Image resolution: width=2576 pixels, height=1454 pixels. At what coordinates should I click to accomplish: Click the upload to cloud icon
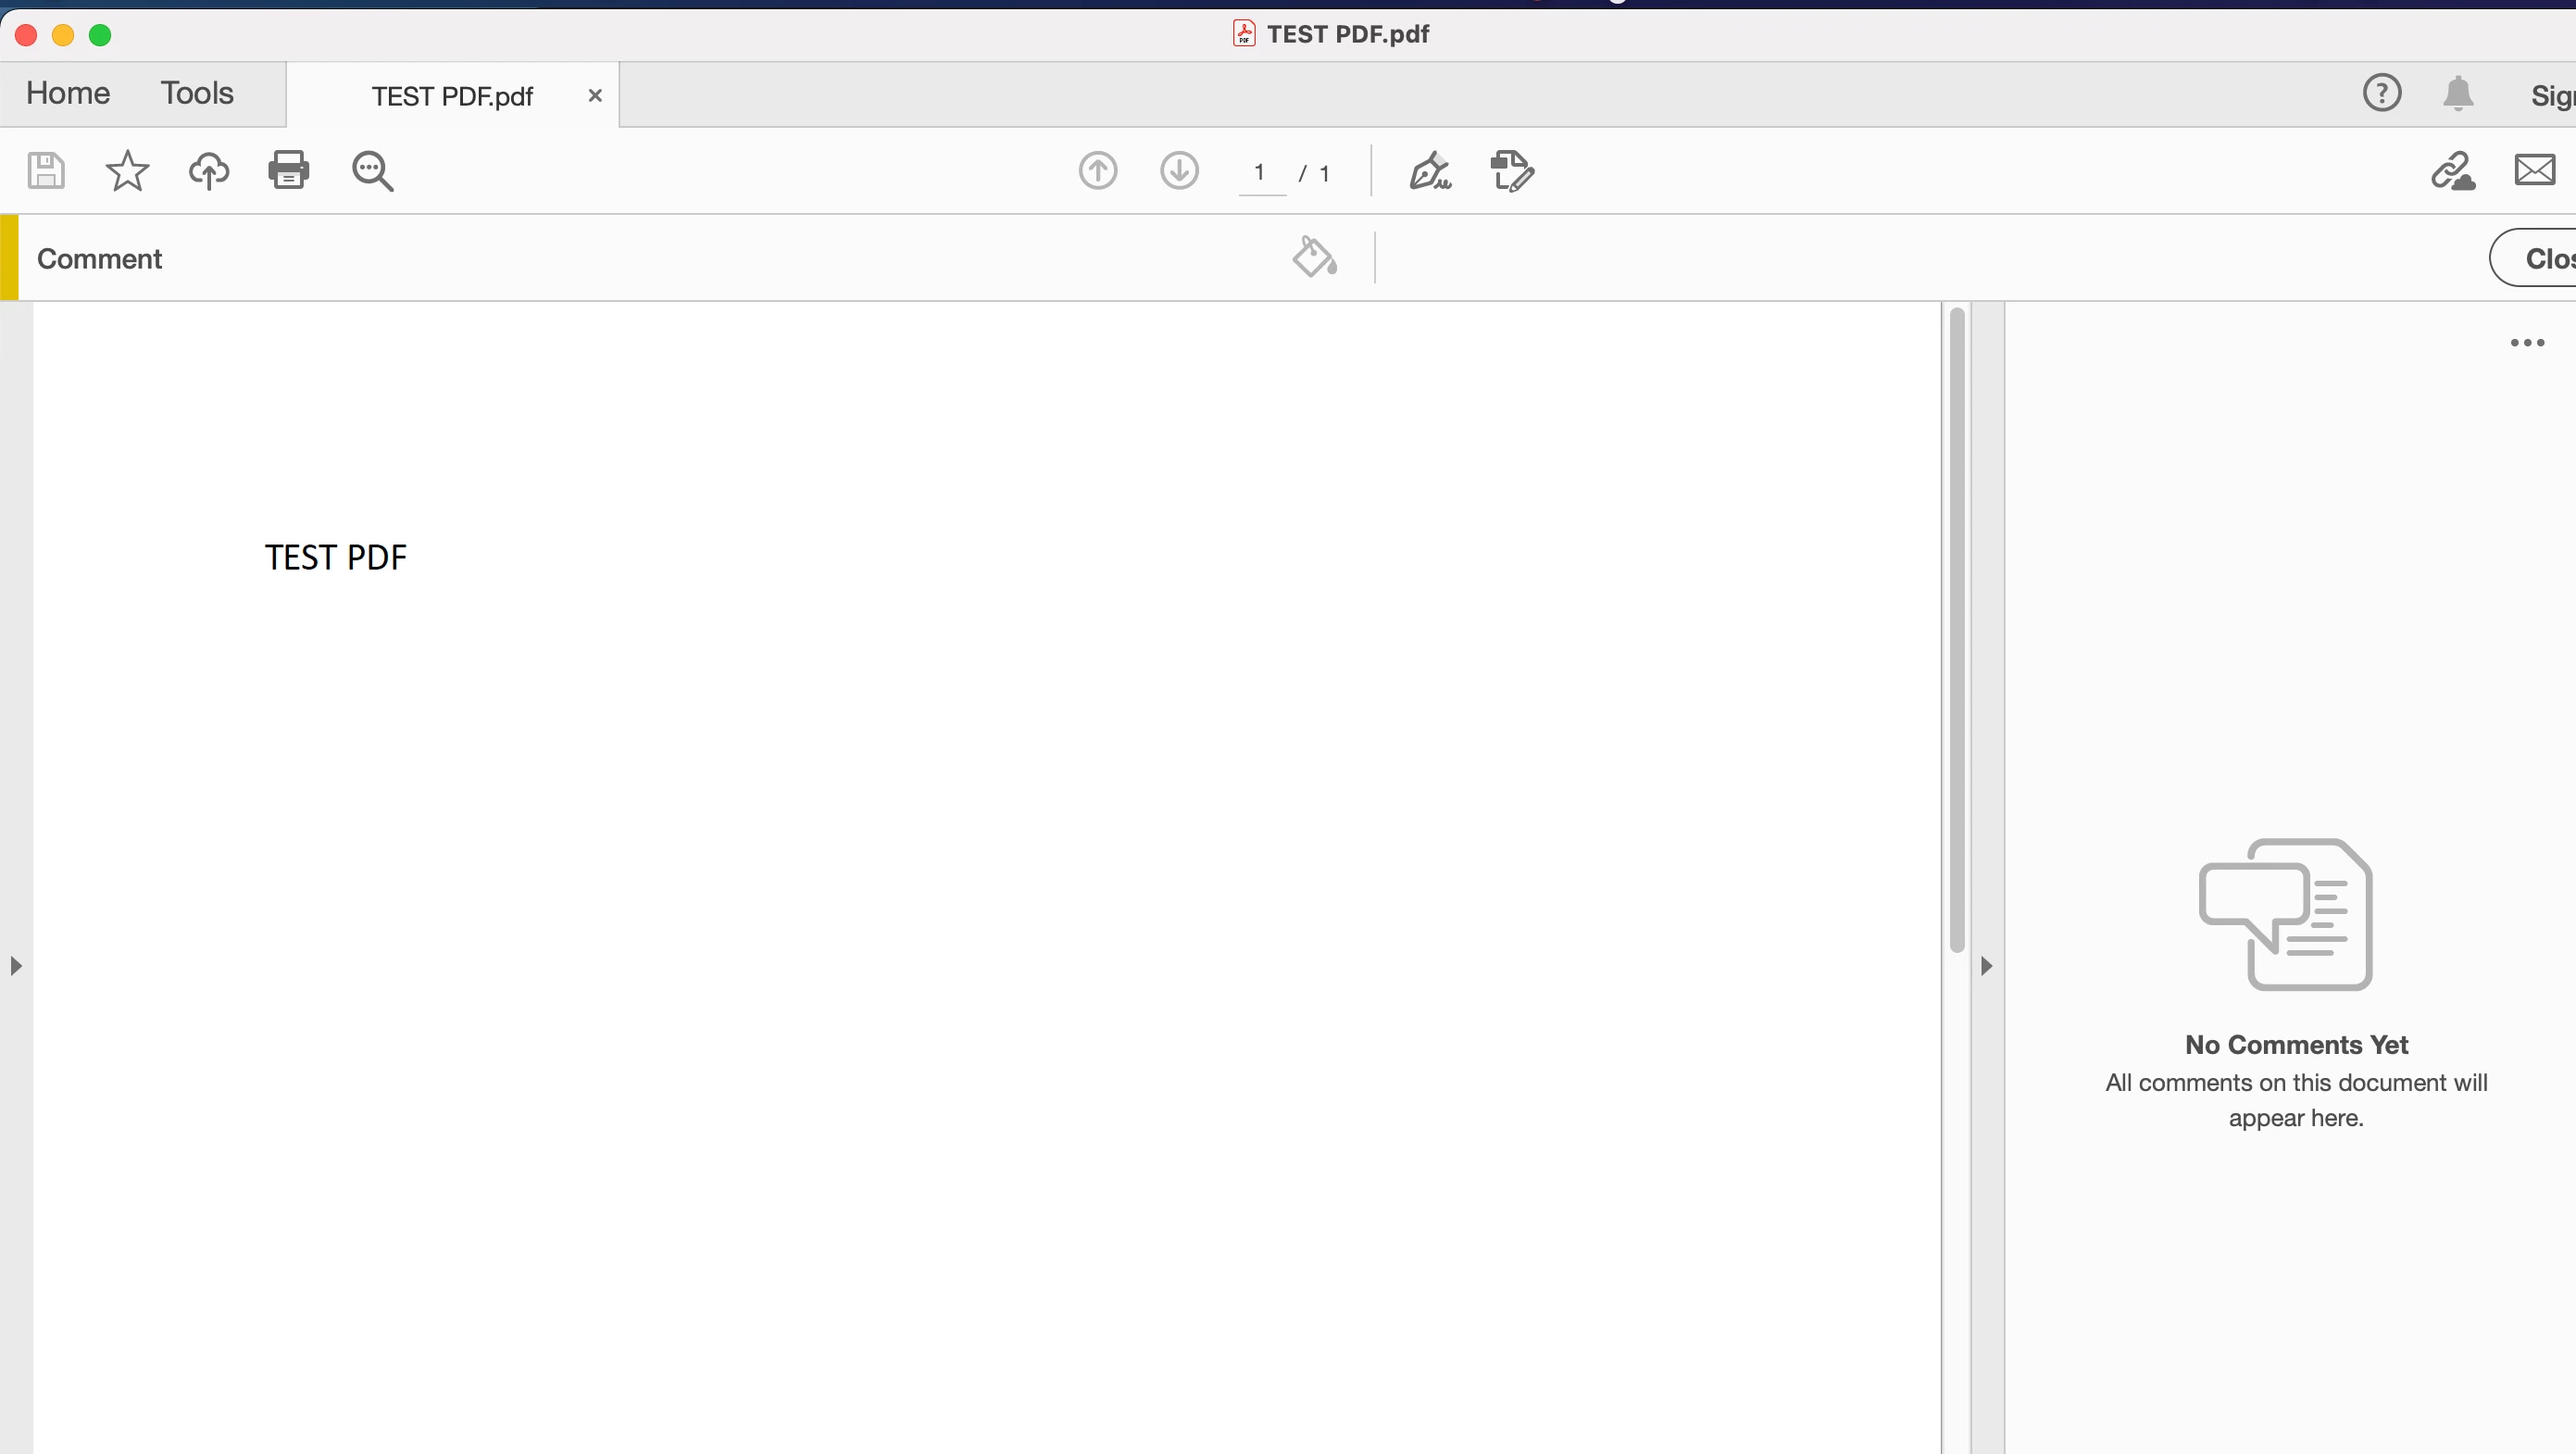(208, 171)
